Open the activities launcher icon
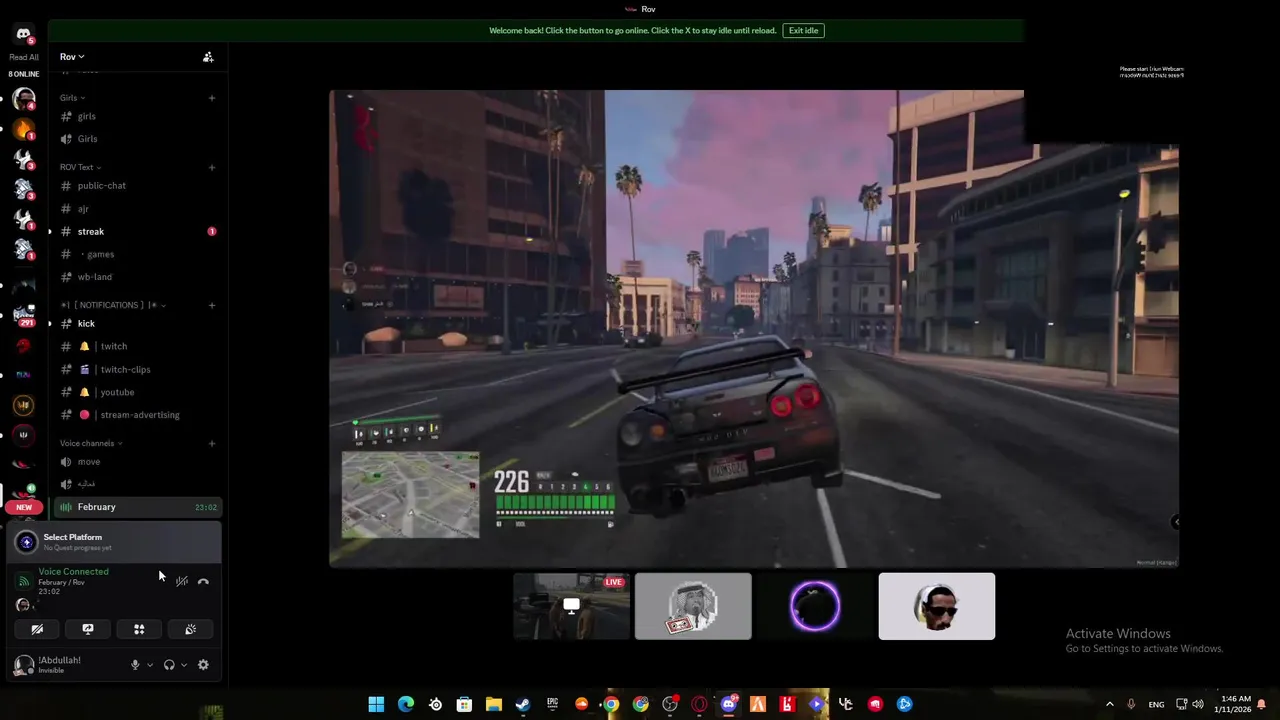1280x720 pixels. 139,629
